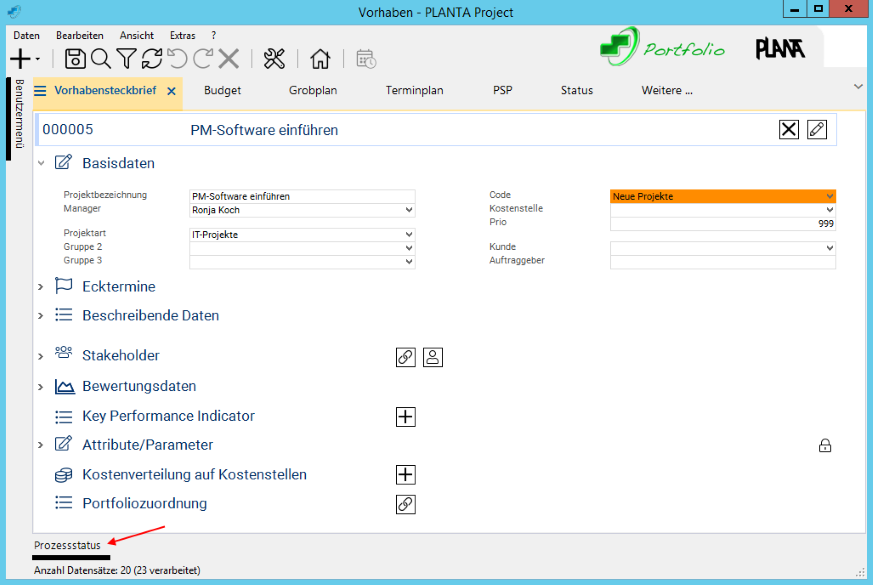
Task: Click the Redo arrow icon
Action: 203,58
